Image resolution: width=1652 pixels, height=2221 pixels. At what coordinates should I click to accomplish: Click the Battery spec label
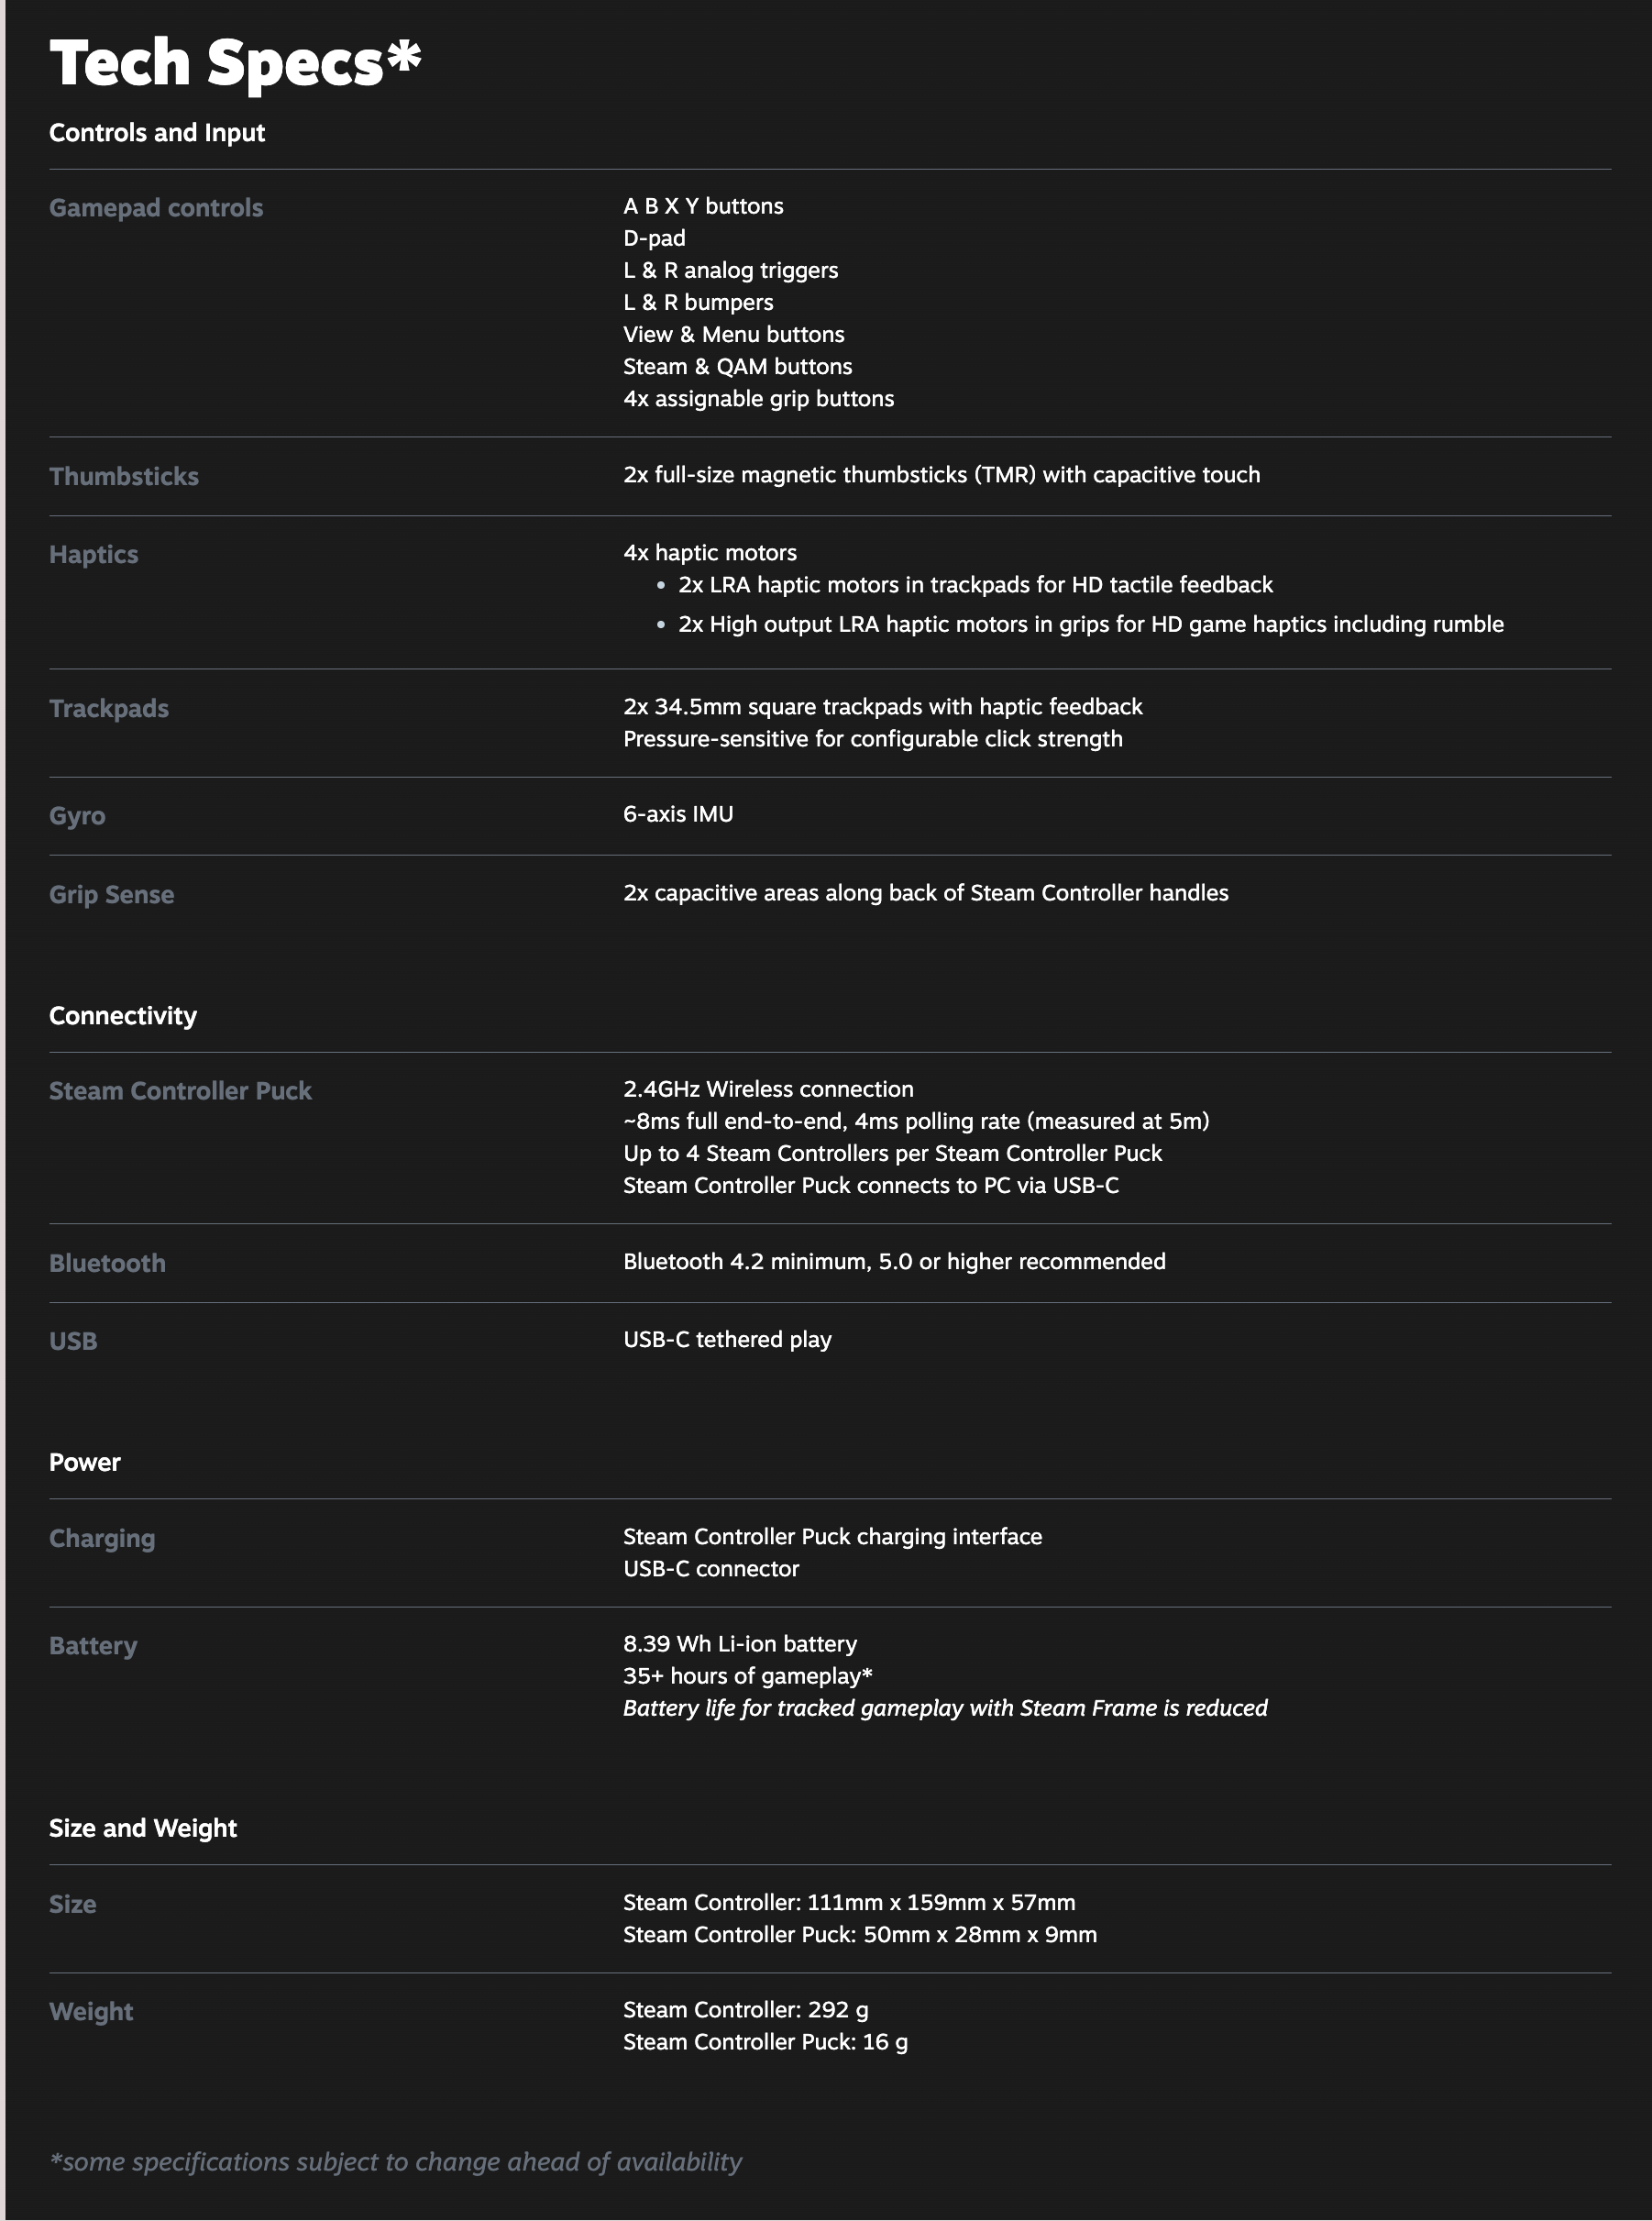93,1646
